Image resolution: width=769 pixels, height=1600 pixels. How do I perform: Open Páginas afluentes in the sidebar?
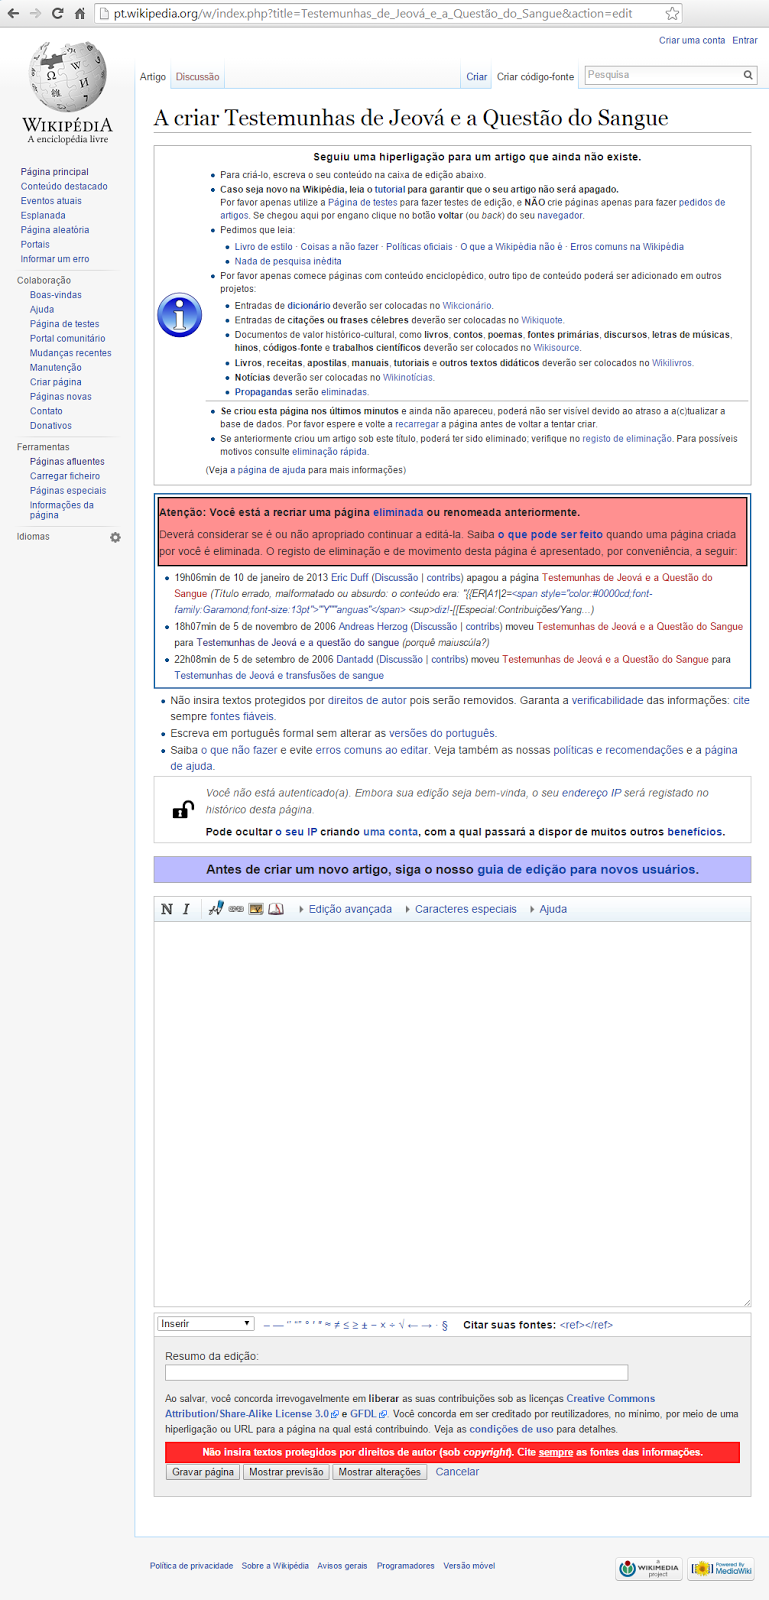[67, 462]
